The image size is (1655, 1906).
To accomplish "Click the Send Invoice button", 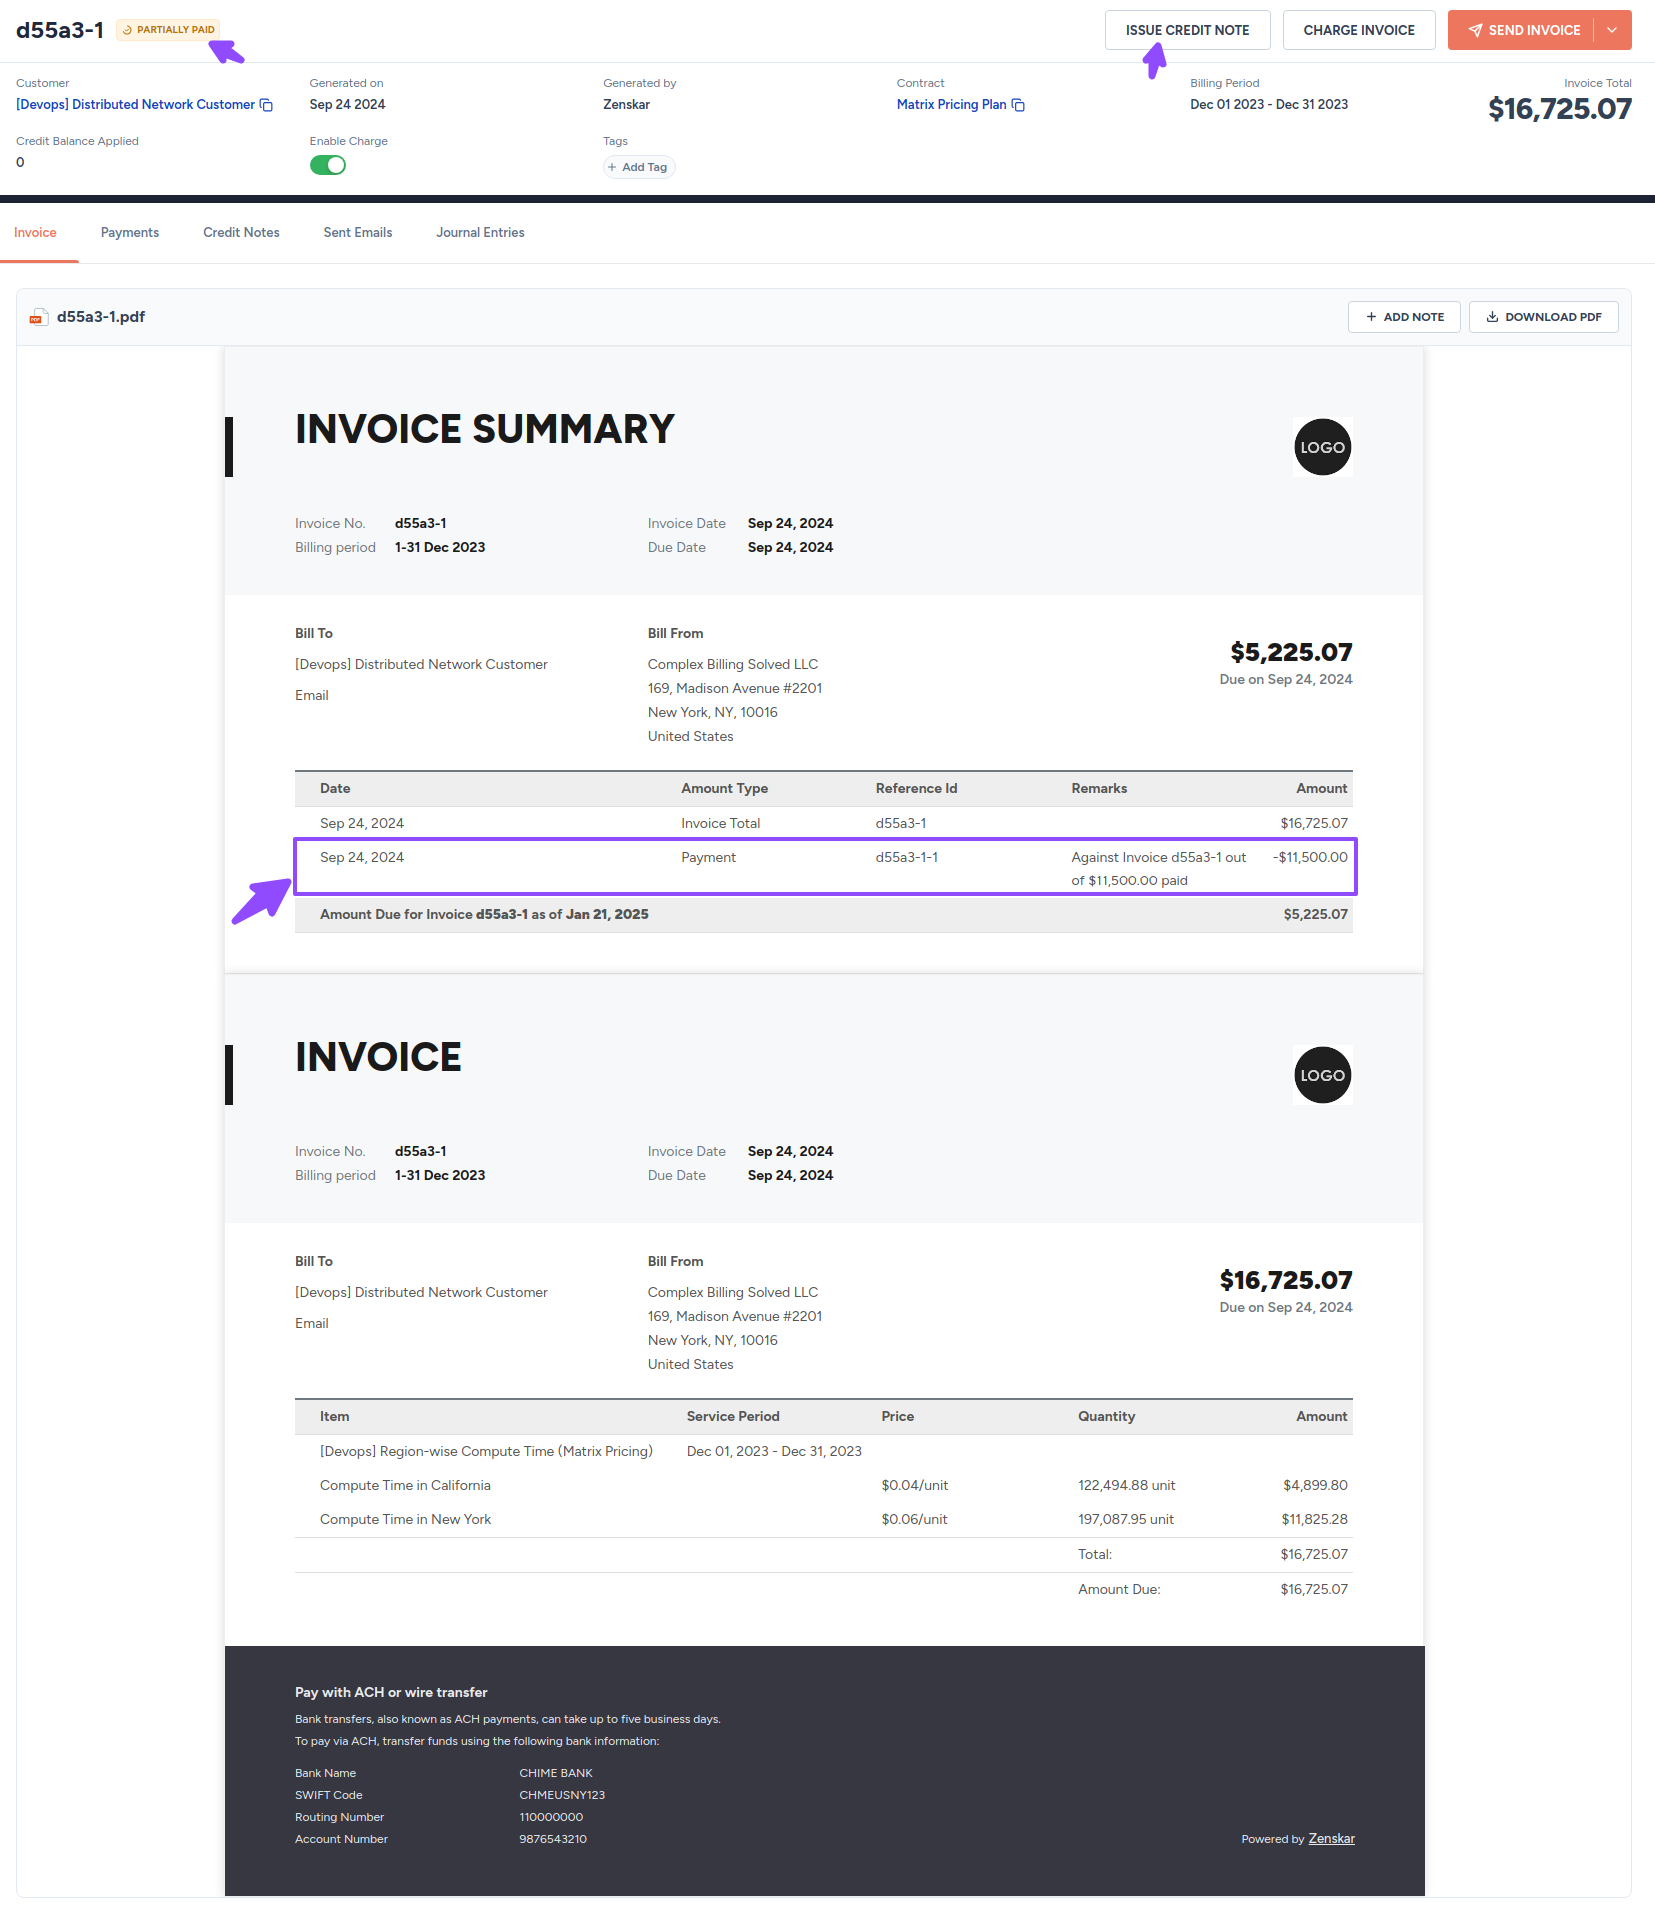I will (x=1522, y=30).
